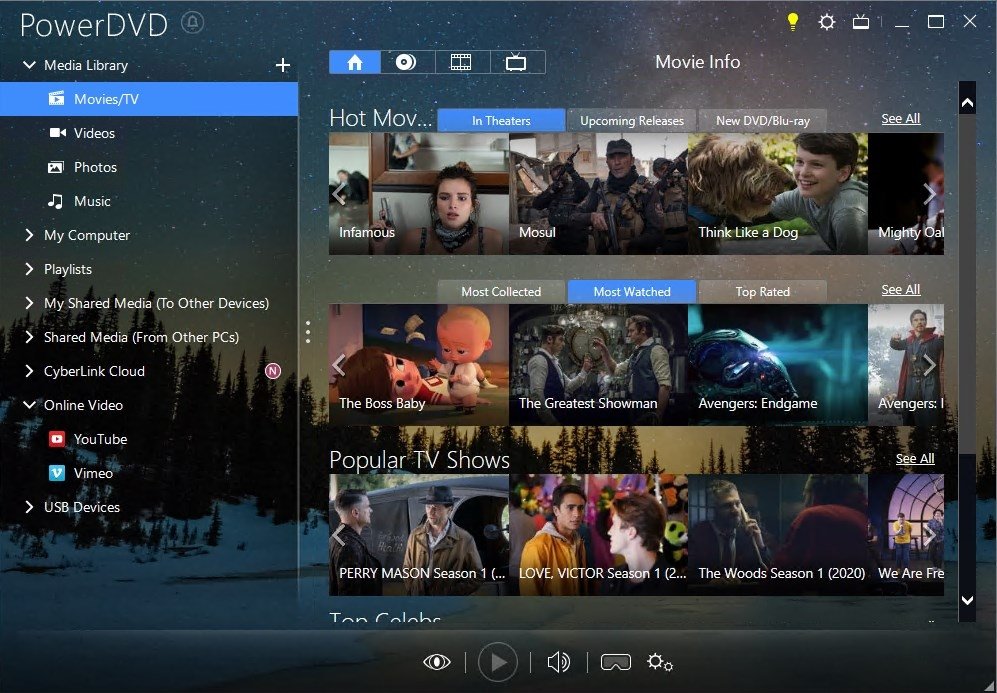Open the player settings gears icon
Viewport: 997px width, 693px height.
pyautogui.click(x=660, y=662)
